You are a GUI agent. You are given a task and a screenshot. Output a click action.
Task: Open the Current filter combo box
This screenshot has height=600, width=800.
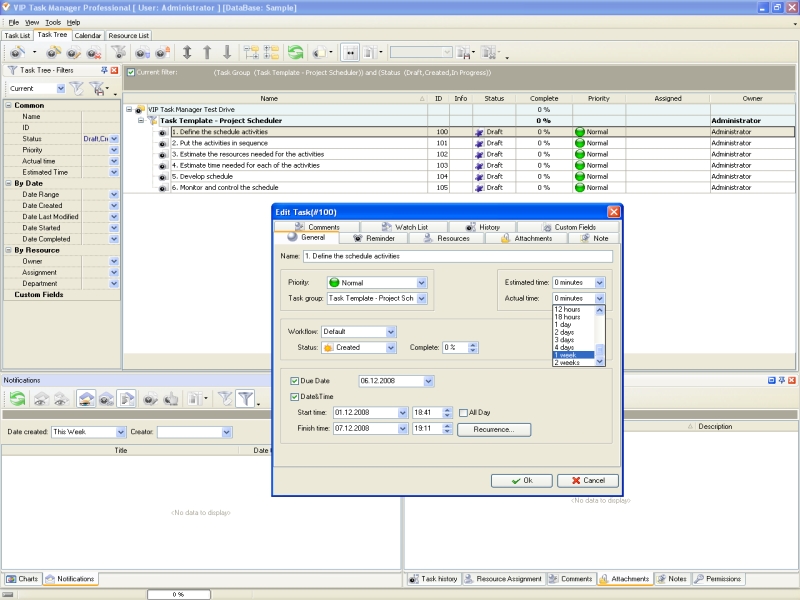point(61,89)
